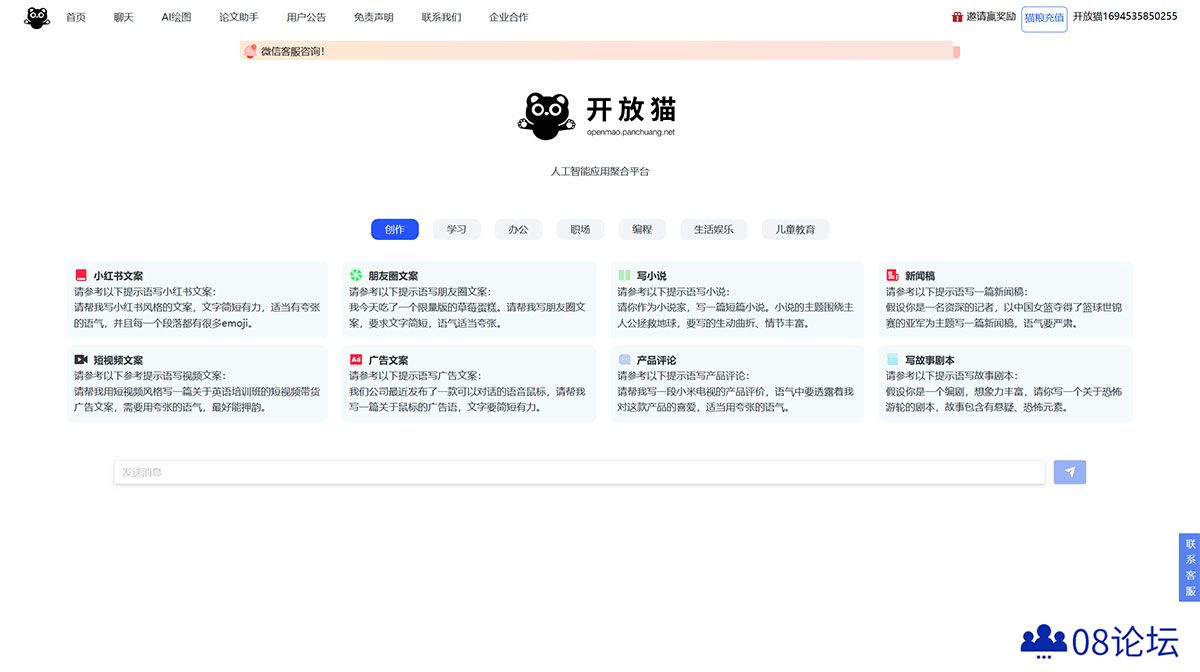This screenshot has height=672, width=1200.
Task: Open the 小红书文案 card title
Action: (x=118, y=276)
